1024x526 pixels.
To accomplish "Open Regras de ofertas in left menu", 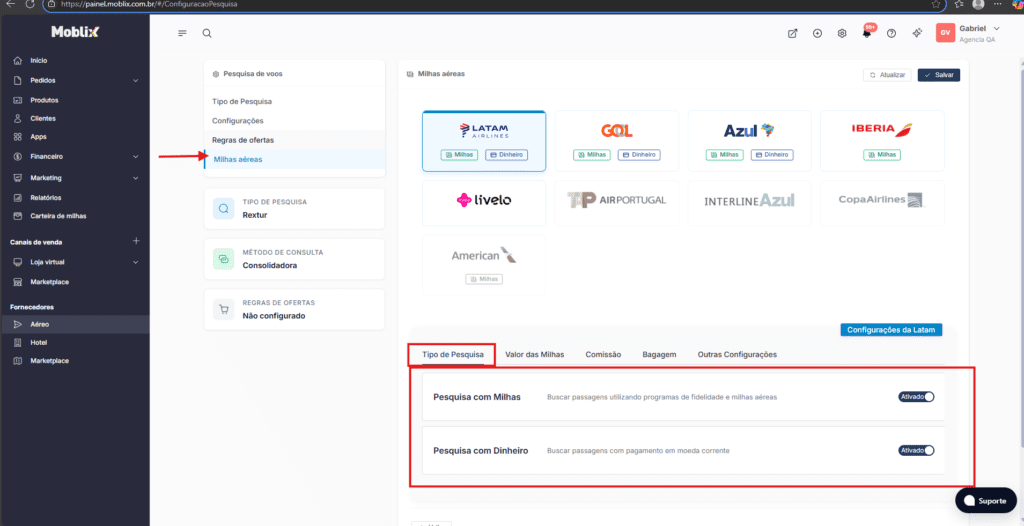I will 295,140.
